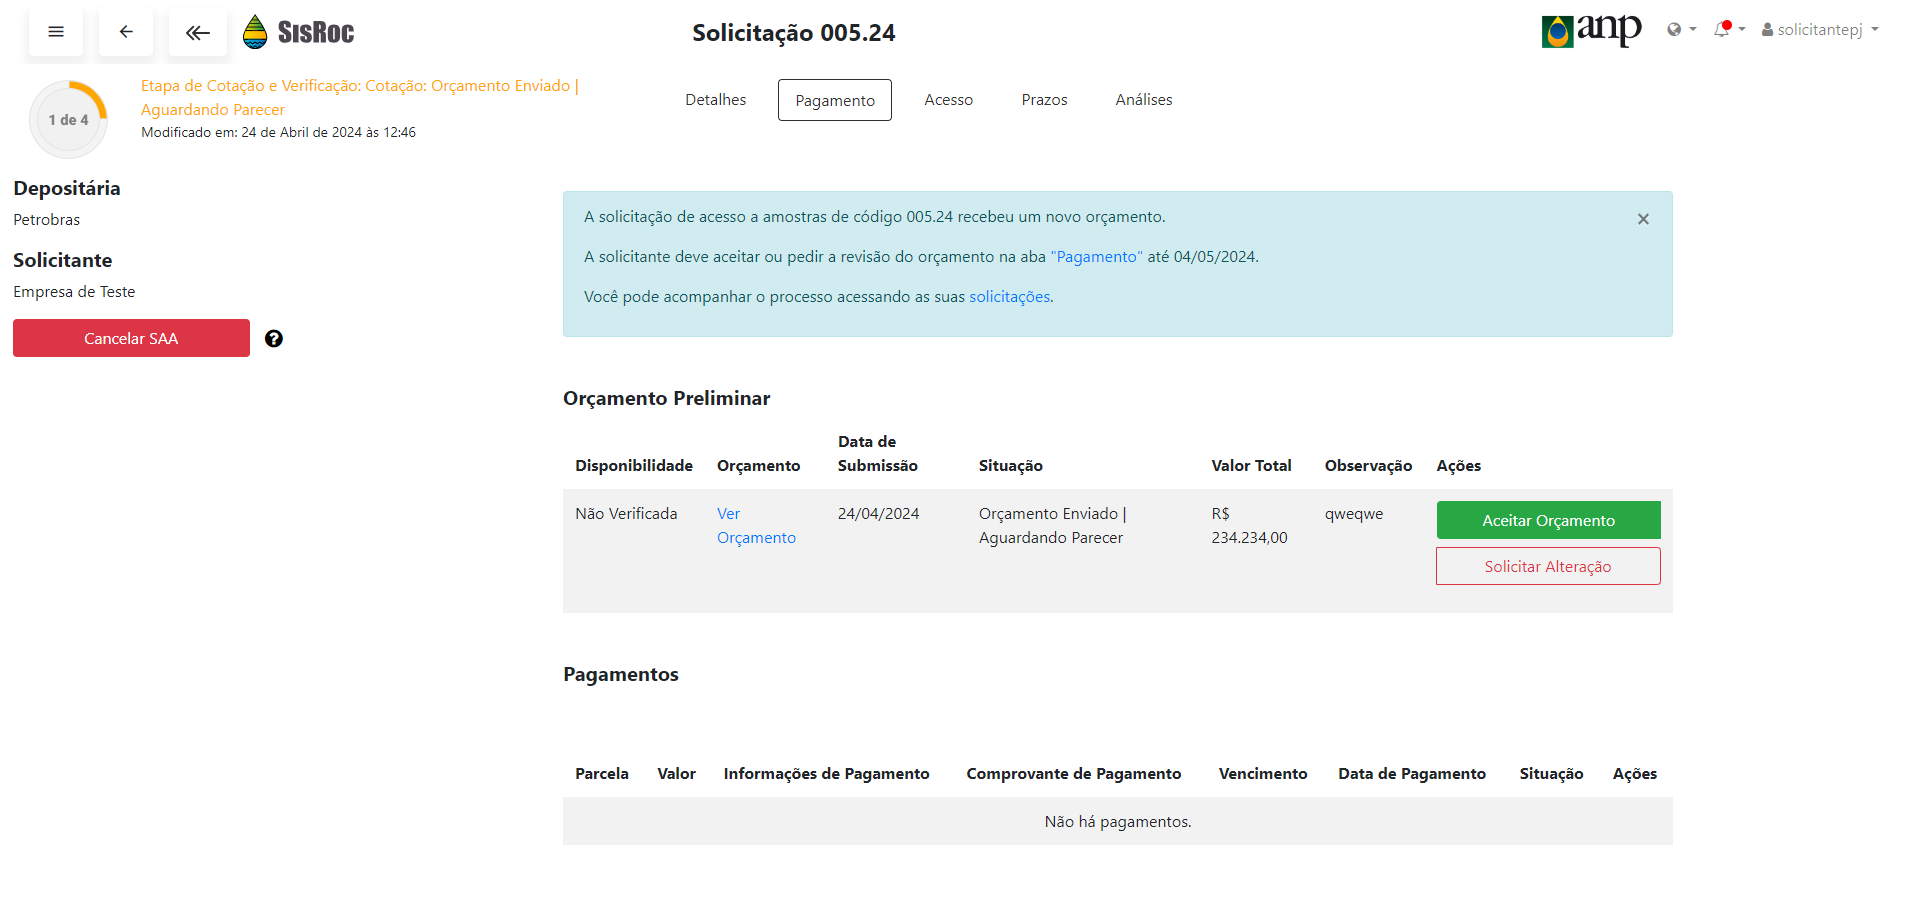Image resolution: width=1910 pixels, height=903 pixels.
Task: Open the hamburger menu
Action: tap(56, 32)
